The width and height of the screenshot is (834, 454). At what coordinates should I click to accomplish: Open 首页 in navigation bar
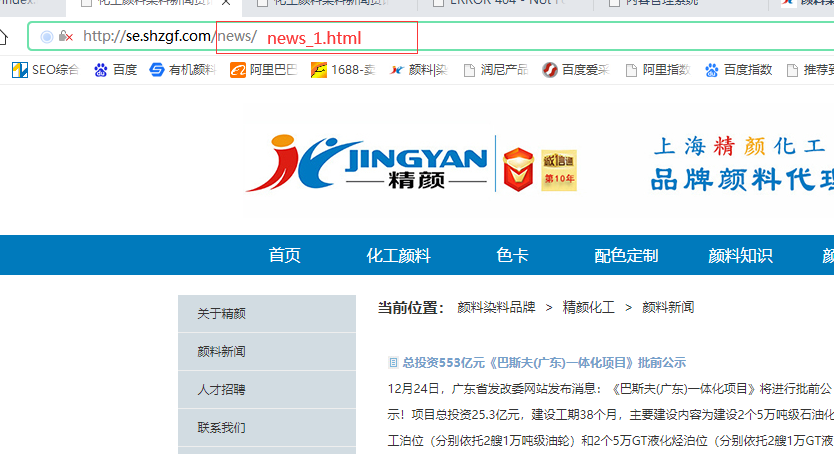coord(284,255)
